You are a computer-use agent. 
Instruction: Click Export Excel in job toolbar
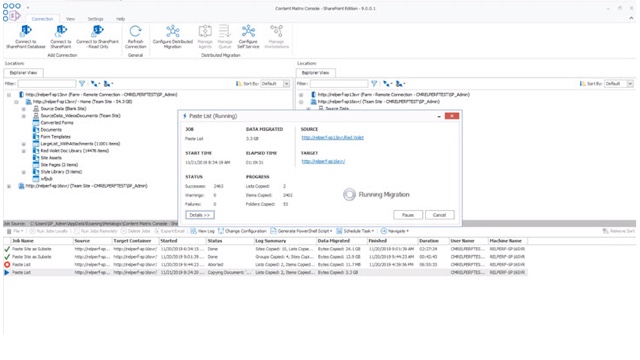coord(169,231)
